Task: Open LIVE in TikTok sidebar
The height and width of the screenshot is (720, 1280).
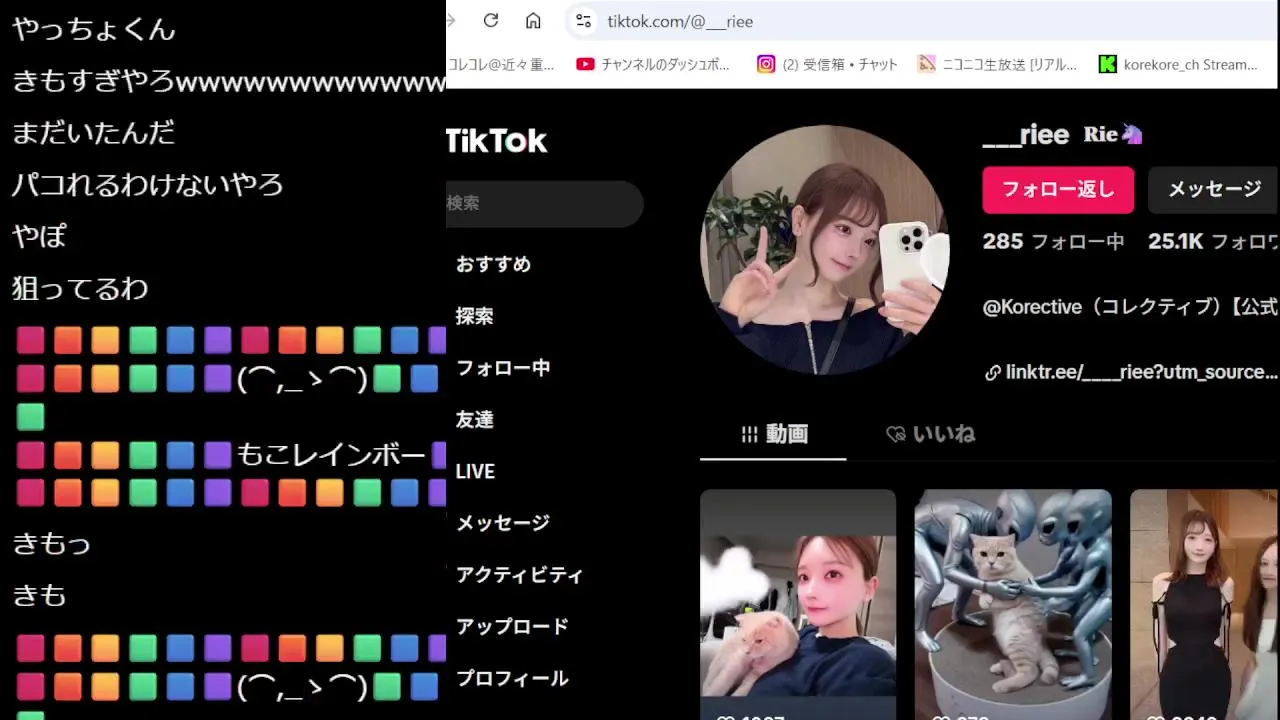Action: point(475,471)
